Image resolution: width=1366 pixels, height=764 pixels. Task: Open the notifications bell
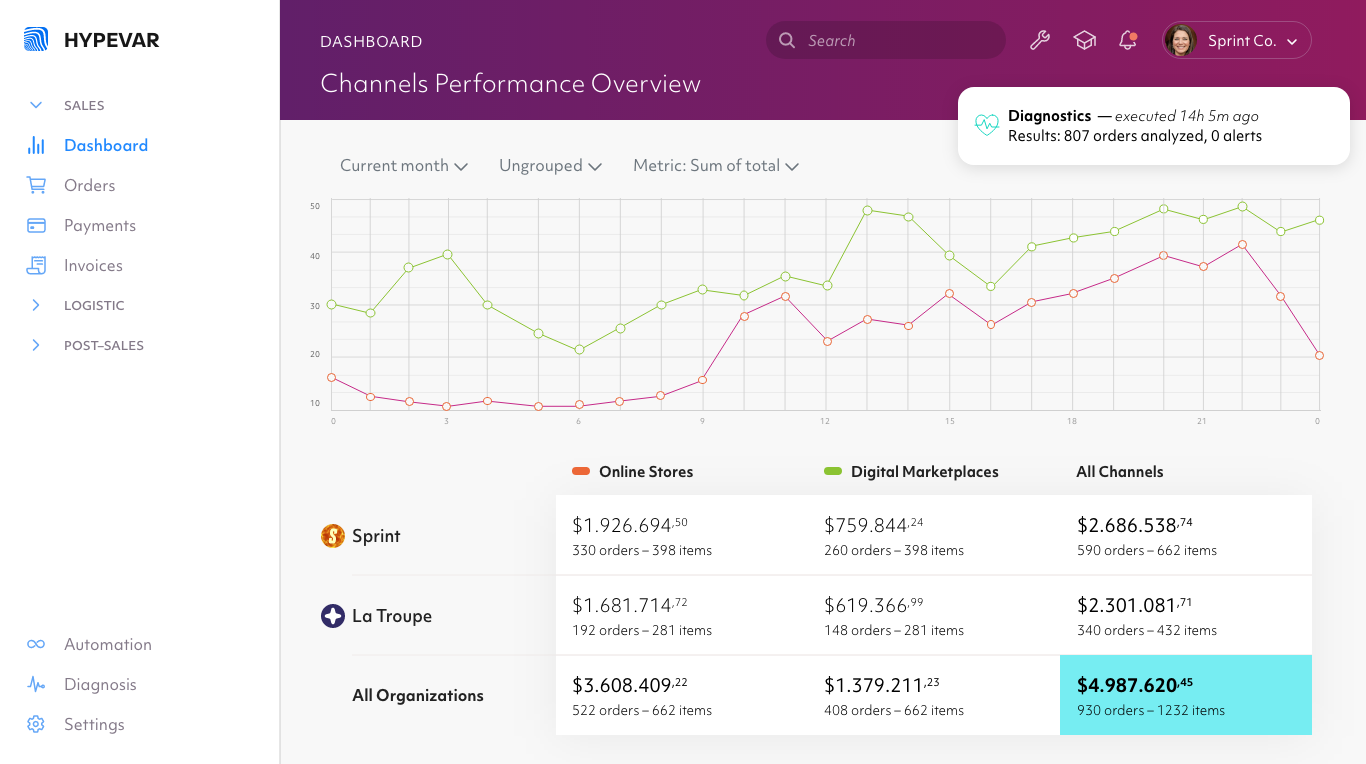(x=1128, y=41)
